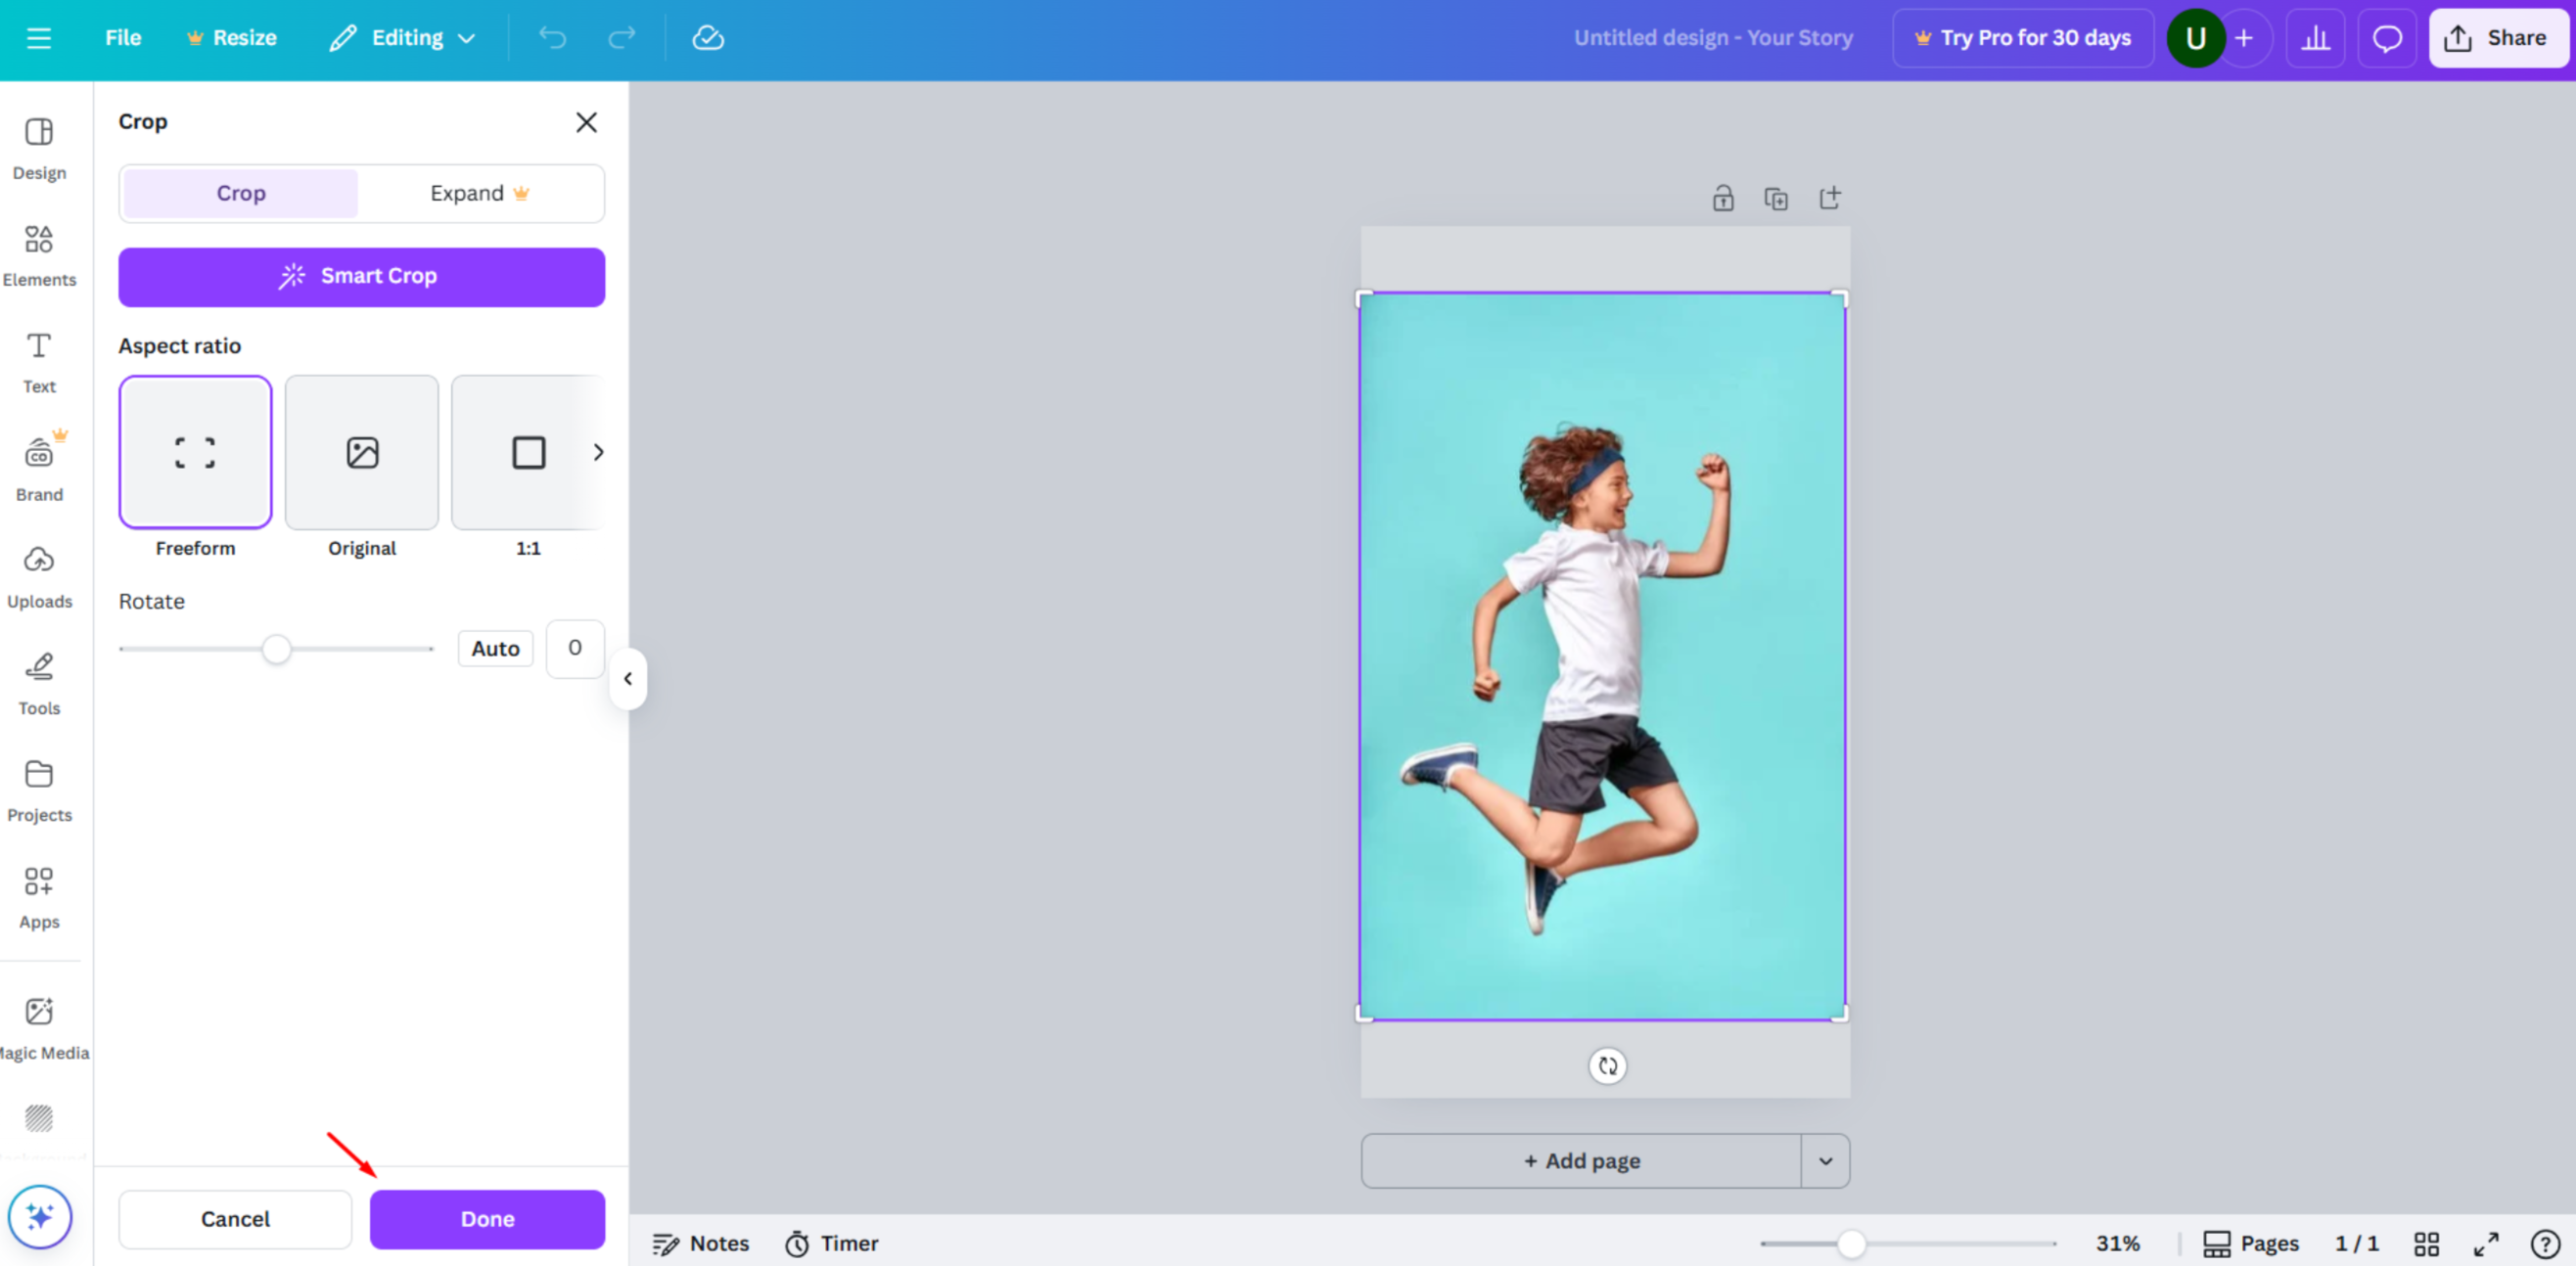Screen dimensions: 2576x1266
Task: Open the Elements panel
Action: 40,253
